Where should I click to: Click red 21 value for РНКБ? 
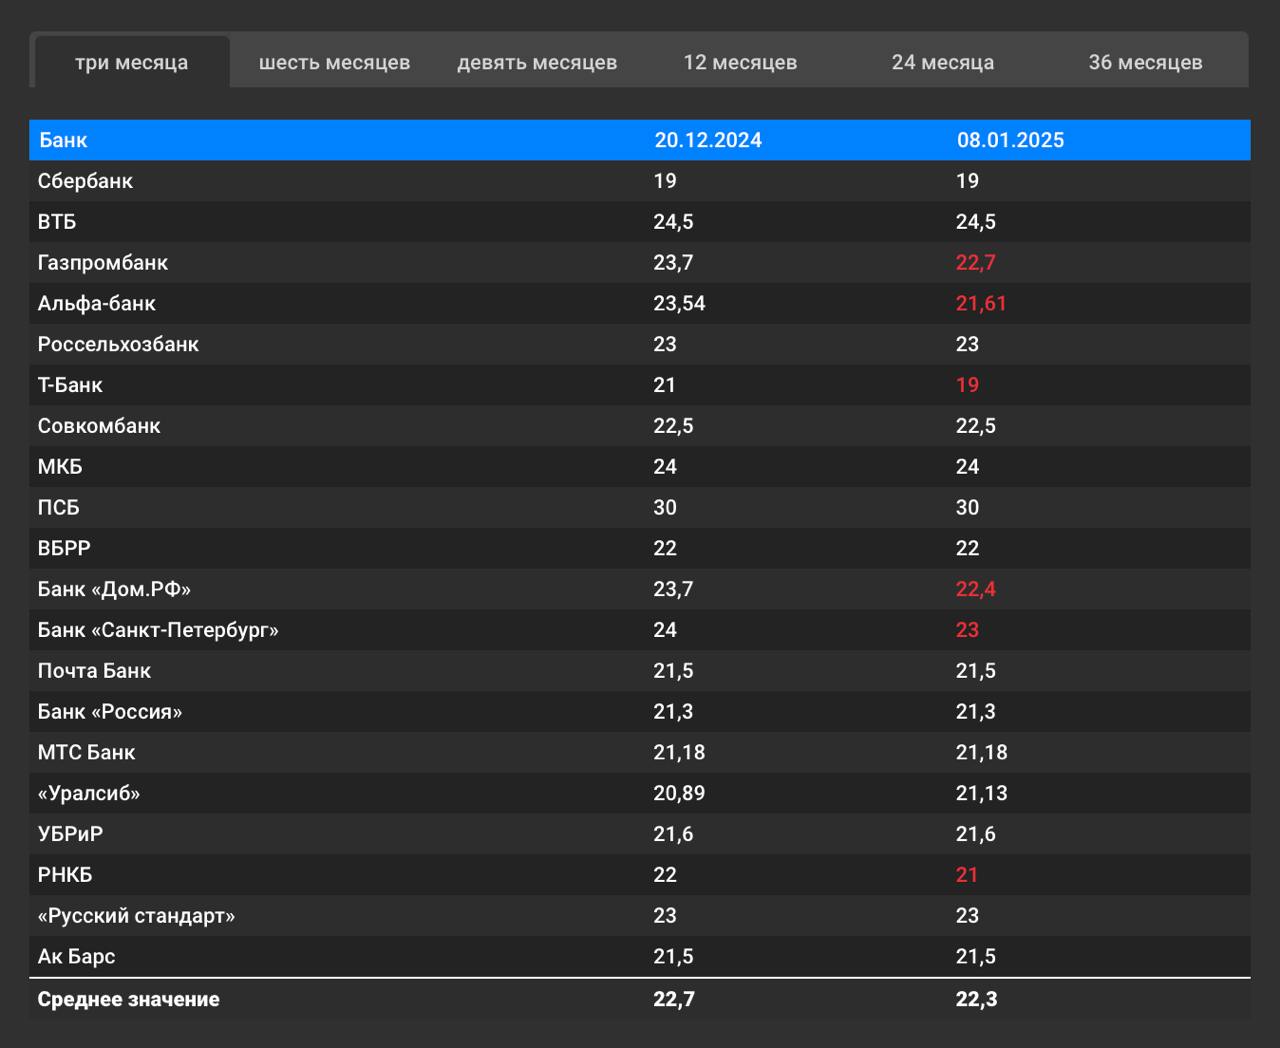(967, 875)
